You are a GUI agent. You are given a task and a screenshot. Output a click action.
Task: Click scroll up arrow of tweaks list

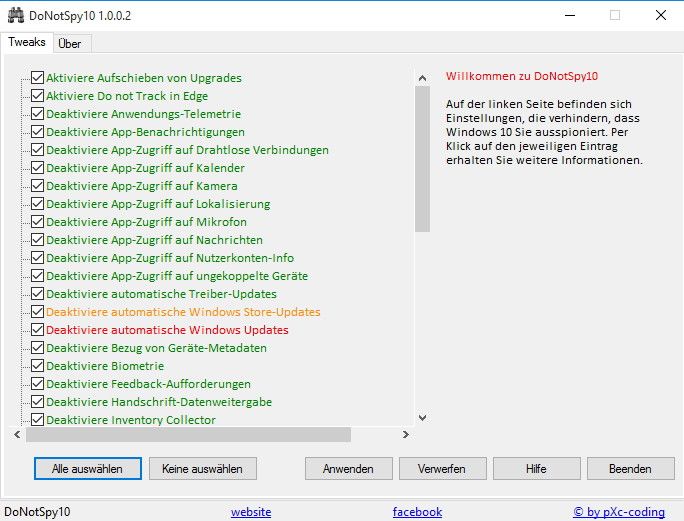422,78
